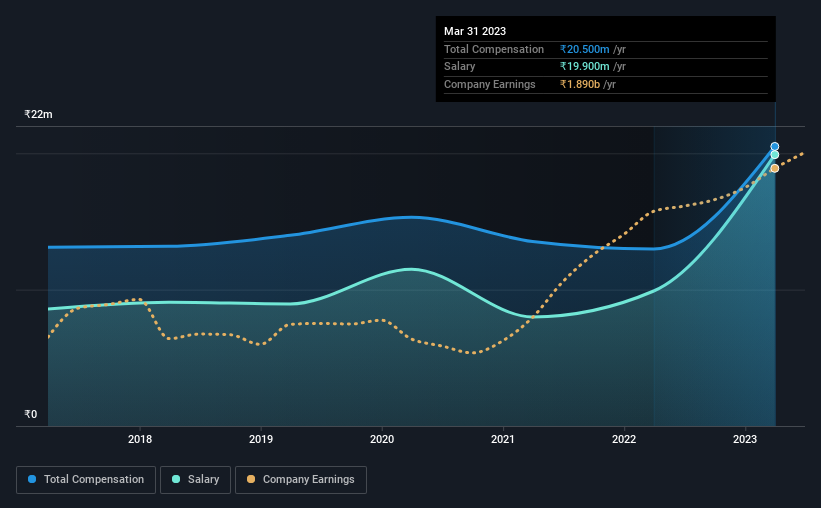Click the teal Salary data point marker
Viewport: 821px width, 508px height.
click(x=774, y=155)
